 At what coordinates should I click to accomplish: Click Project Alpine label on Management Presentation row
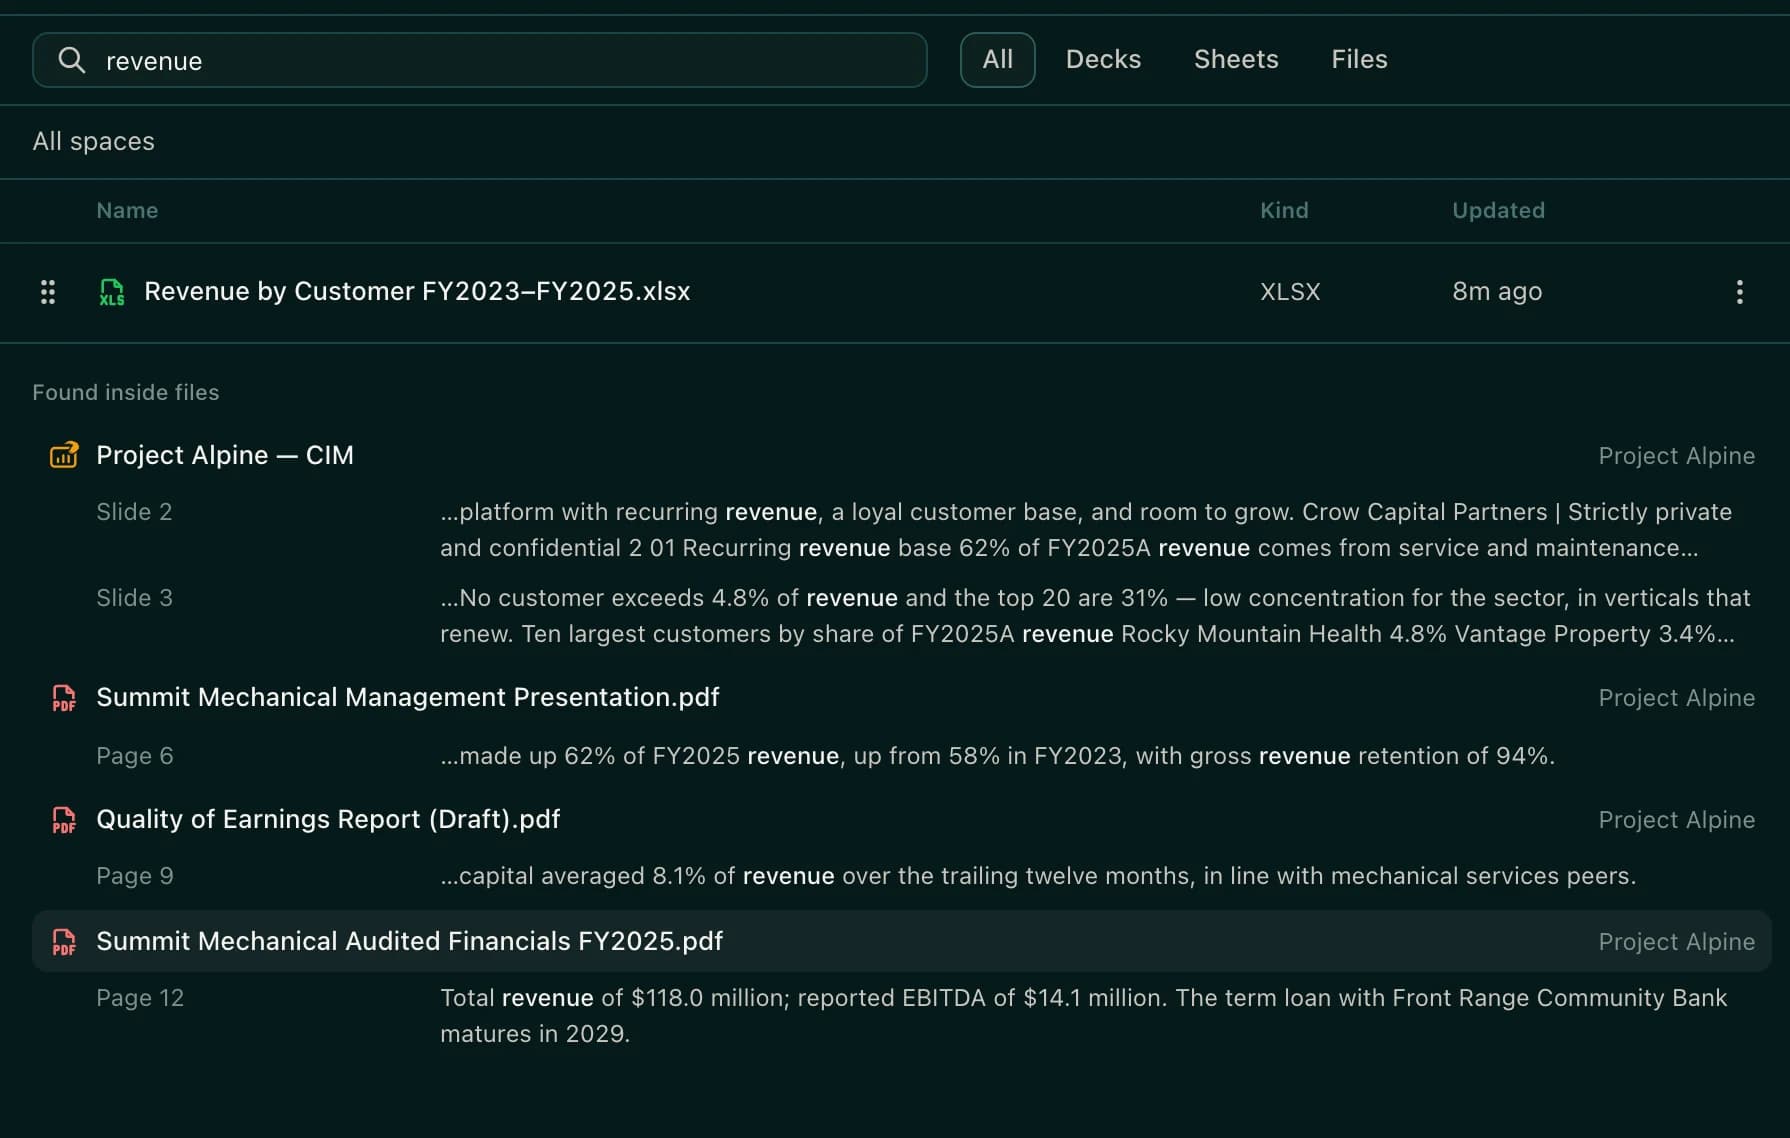[x=1676, y=698]
